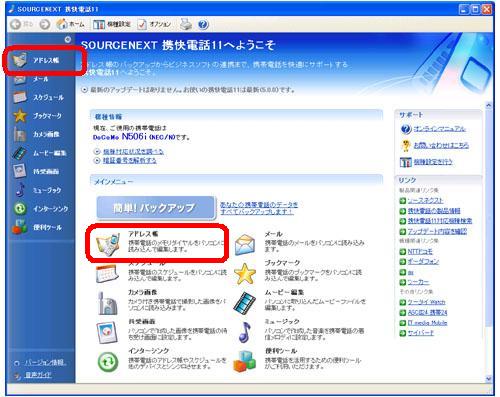Open ムービー編集 in the left sidebar

pyautogui.click(x=40, y=153)
